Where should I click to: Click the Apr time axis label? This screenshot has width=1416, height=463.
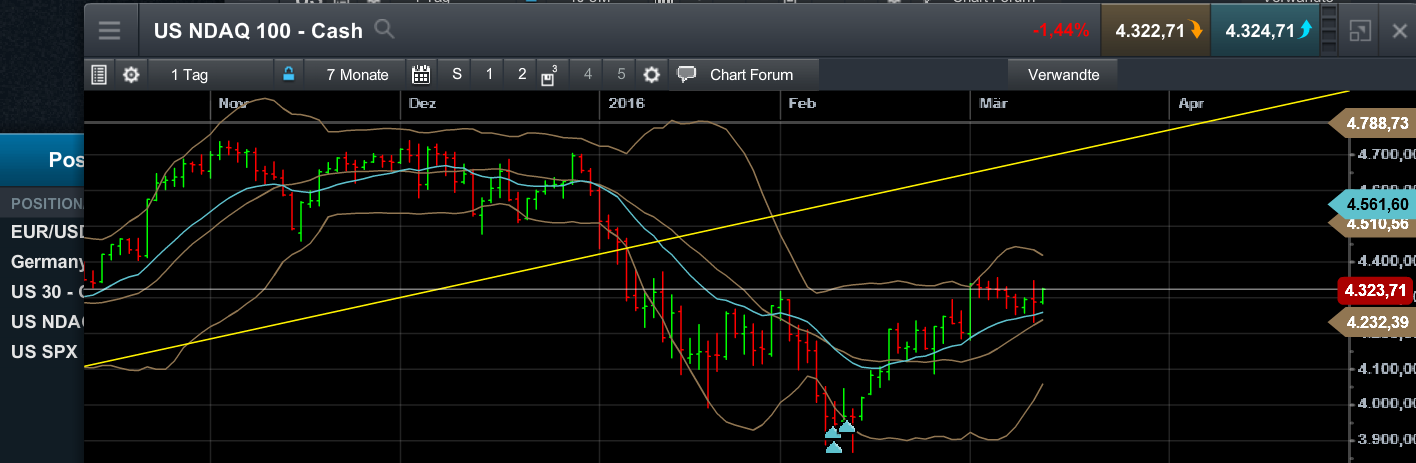tap(1191, 103)
